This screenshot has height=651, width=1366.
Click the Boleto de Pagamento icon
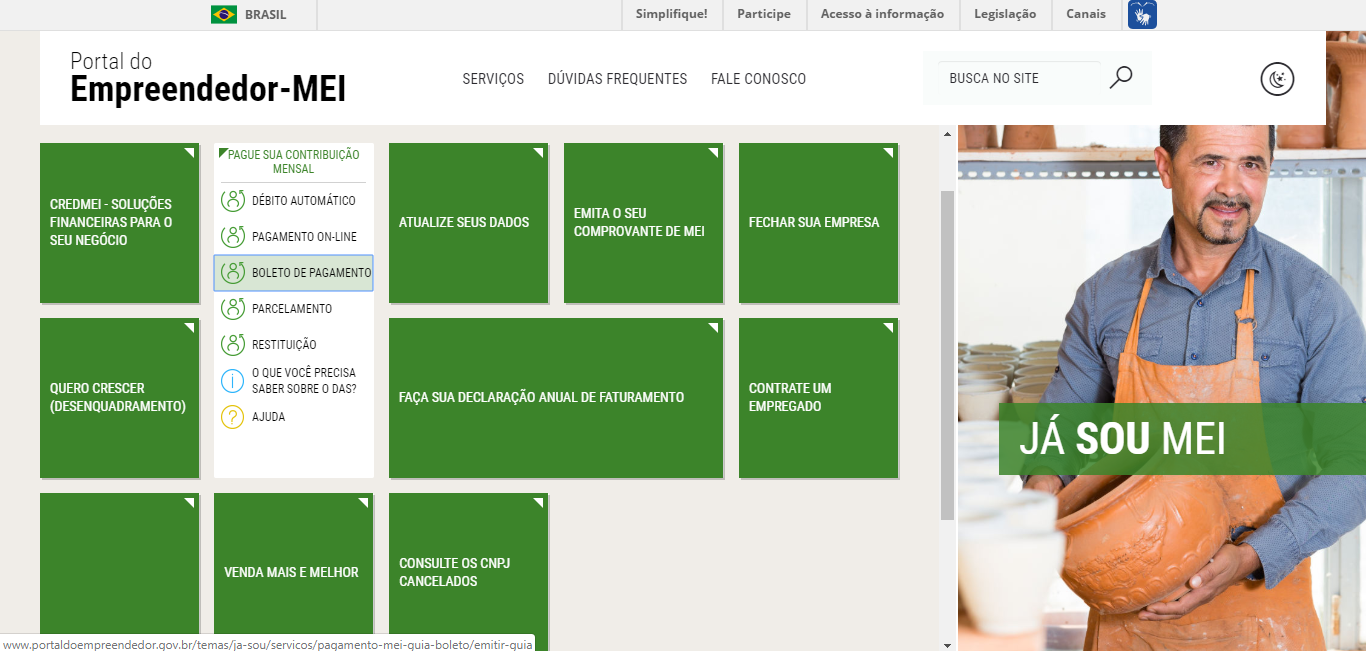tap(232, 272)
